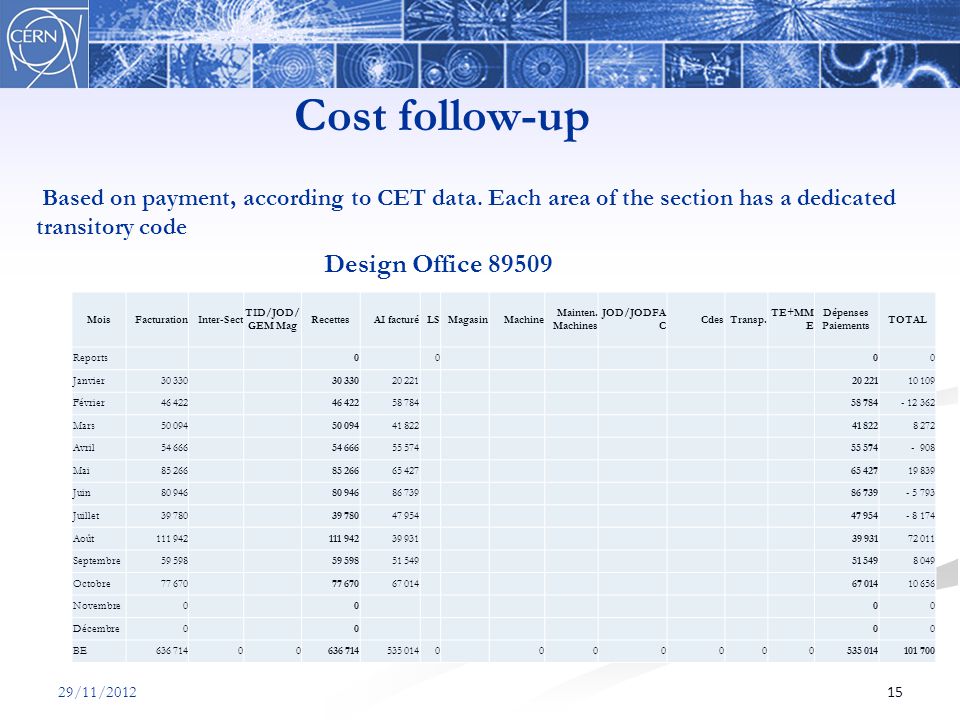This screenshot has width=960, height=720.
Task: Click the slide date 29/11/2012
Action: (x=97, y=692)
